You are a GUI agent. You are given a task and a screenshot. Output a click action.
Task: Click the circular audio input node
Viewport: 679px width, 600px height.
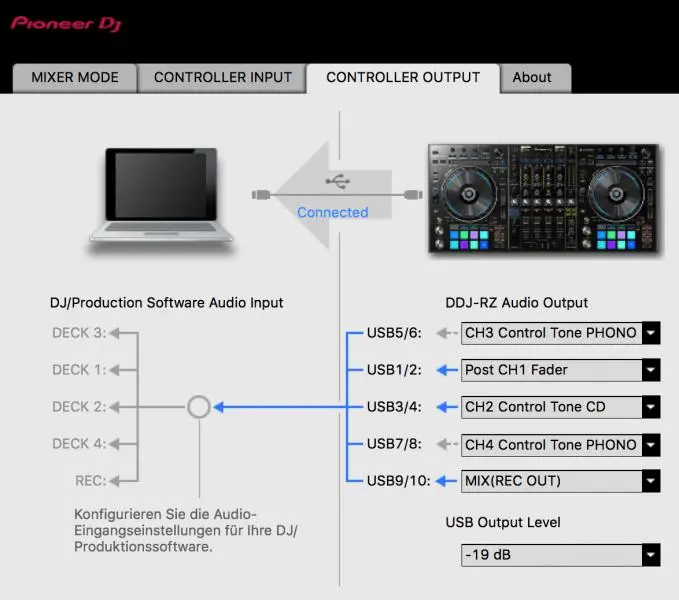[199, 407]
